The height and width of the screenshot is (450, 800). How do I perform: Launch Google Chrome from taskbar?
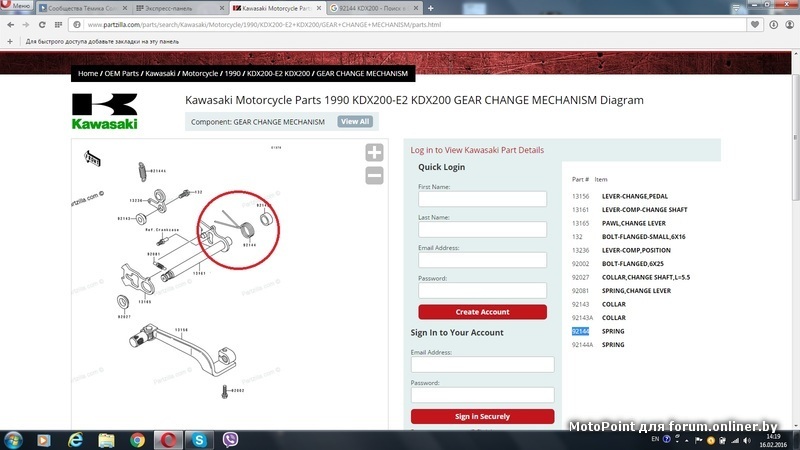[x=137, y=440]
